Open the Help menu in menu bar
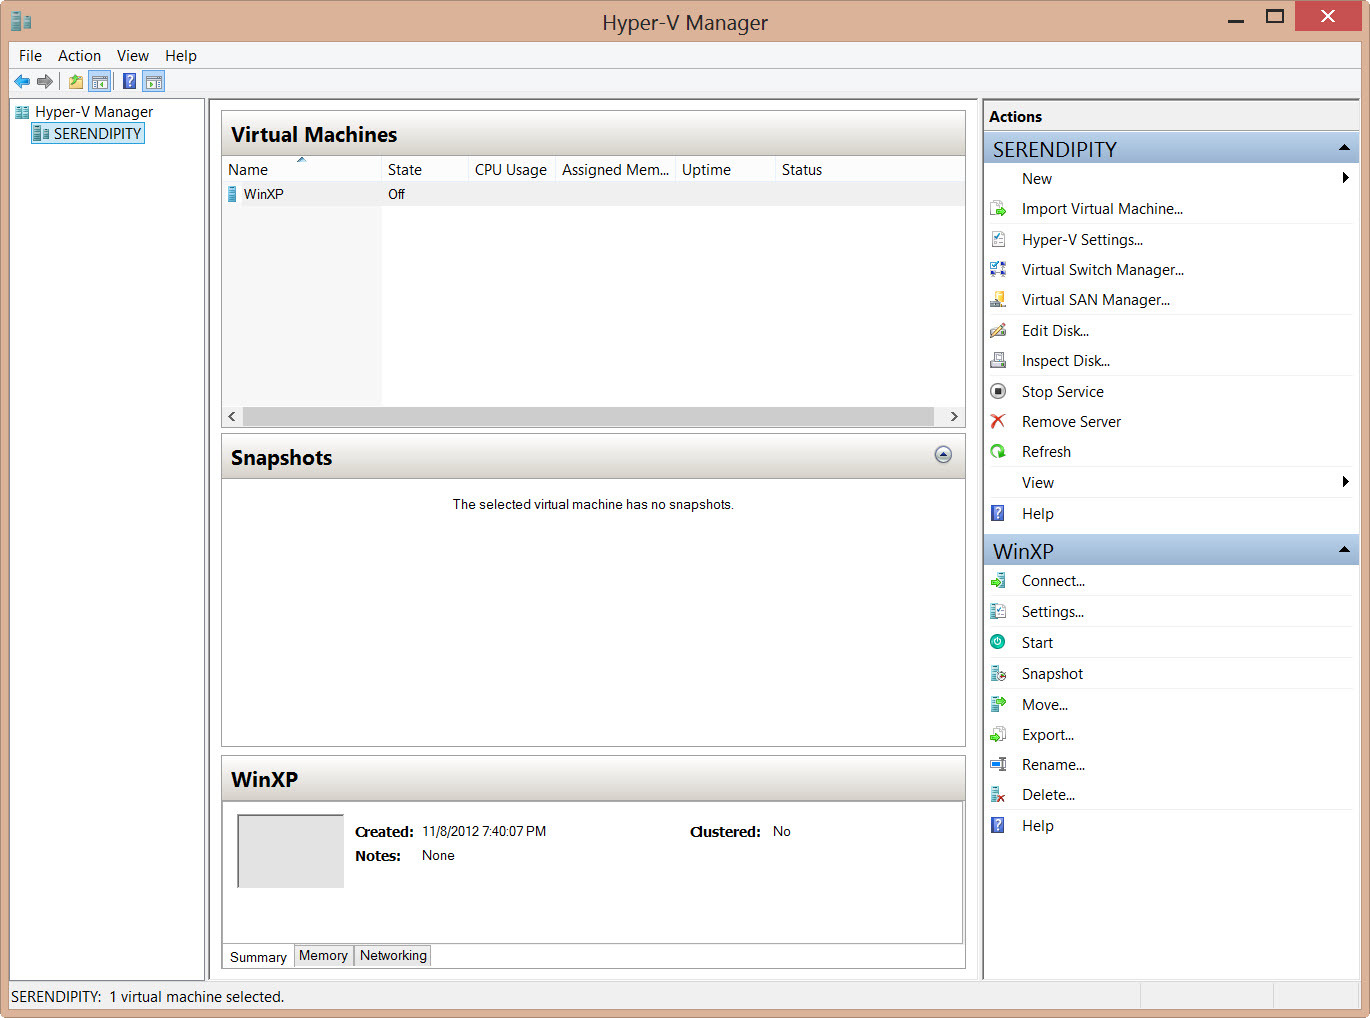Image resolution: width=1370 pixels, height=1018 pixels. coord(181,56)
